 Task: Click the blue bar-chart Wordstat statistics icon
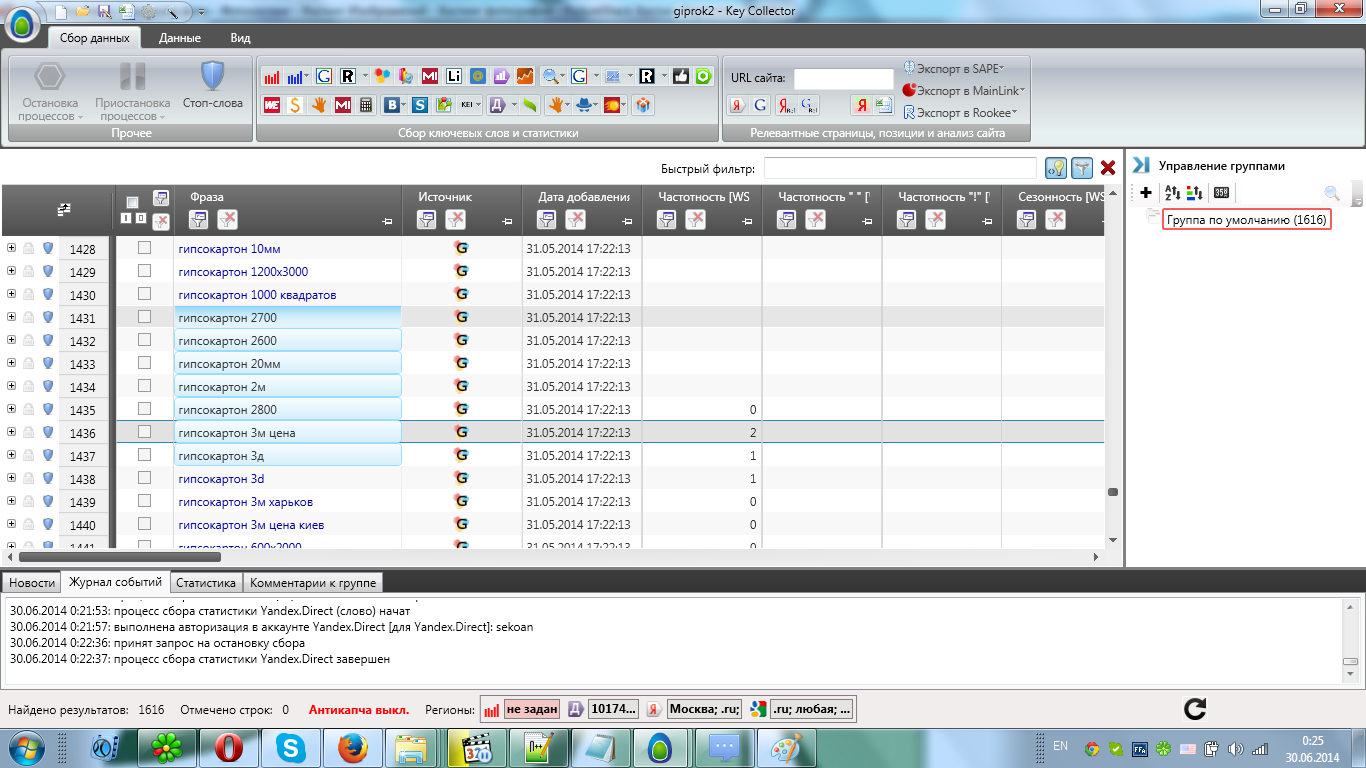(295, 76)
